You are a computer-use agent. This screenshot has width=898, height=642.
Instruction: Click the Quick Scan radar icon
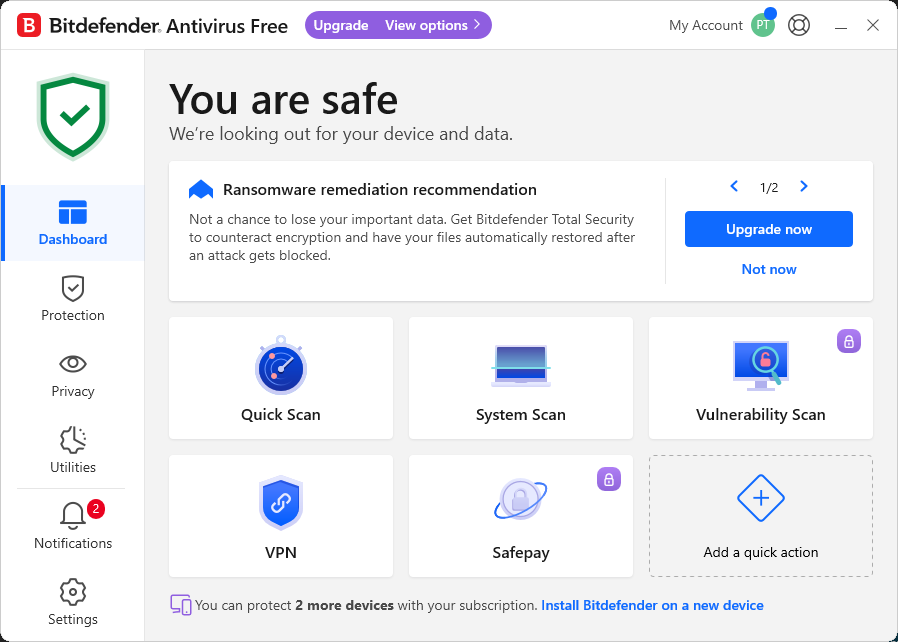281,367
